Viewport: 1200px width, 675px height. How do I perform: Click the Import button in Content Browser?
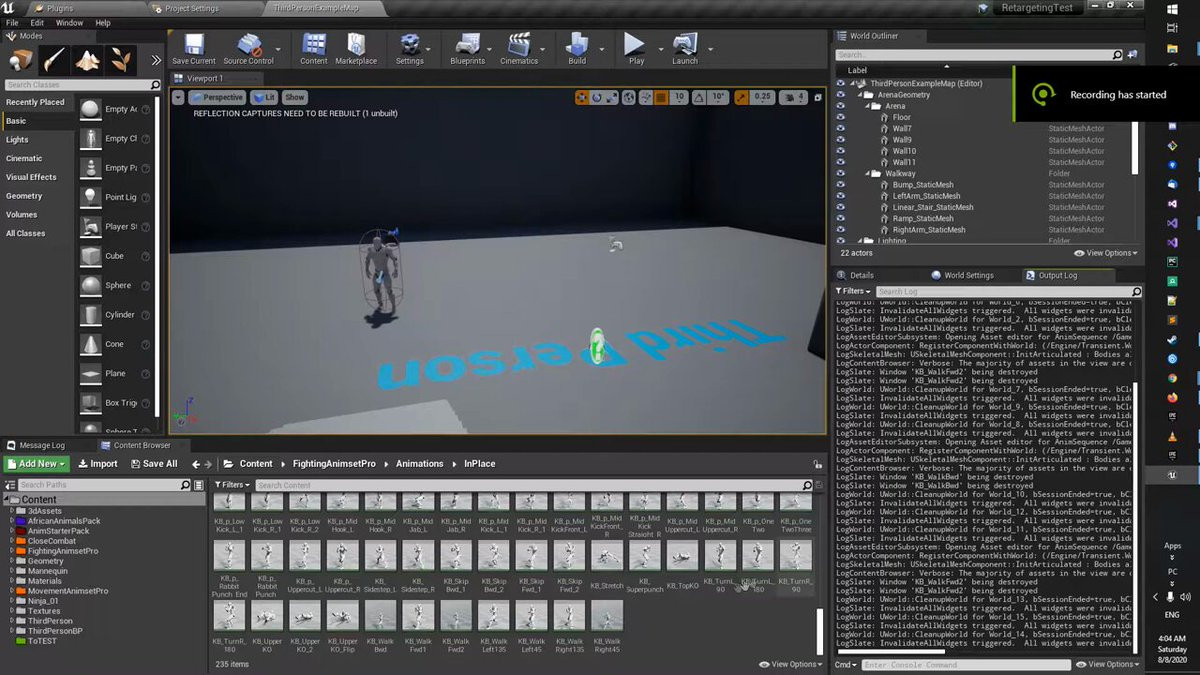coord(97,464)
